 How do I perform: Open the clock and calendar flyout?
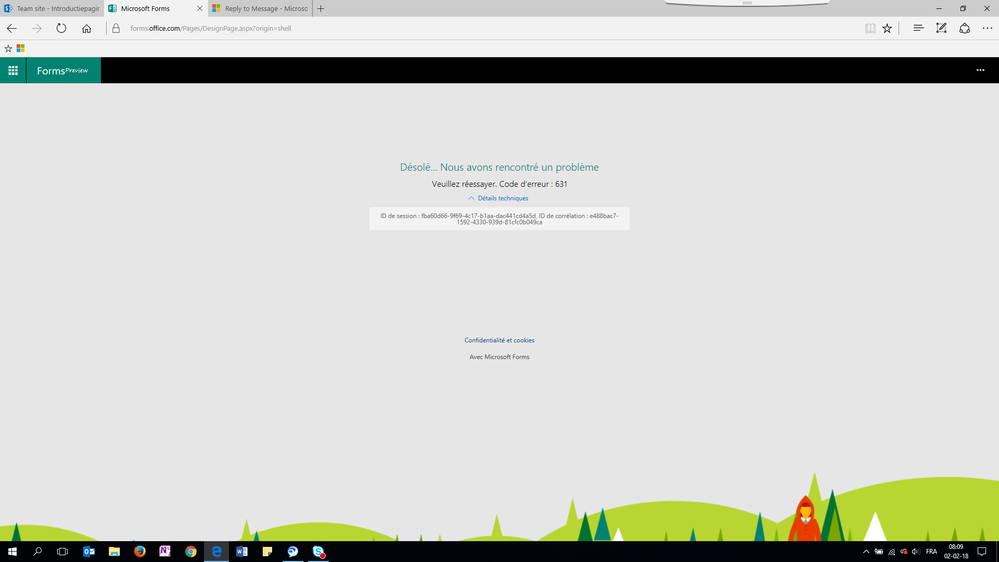click(956, 551)
